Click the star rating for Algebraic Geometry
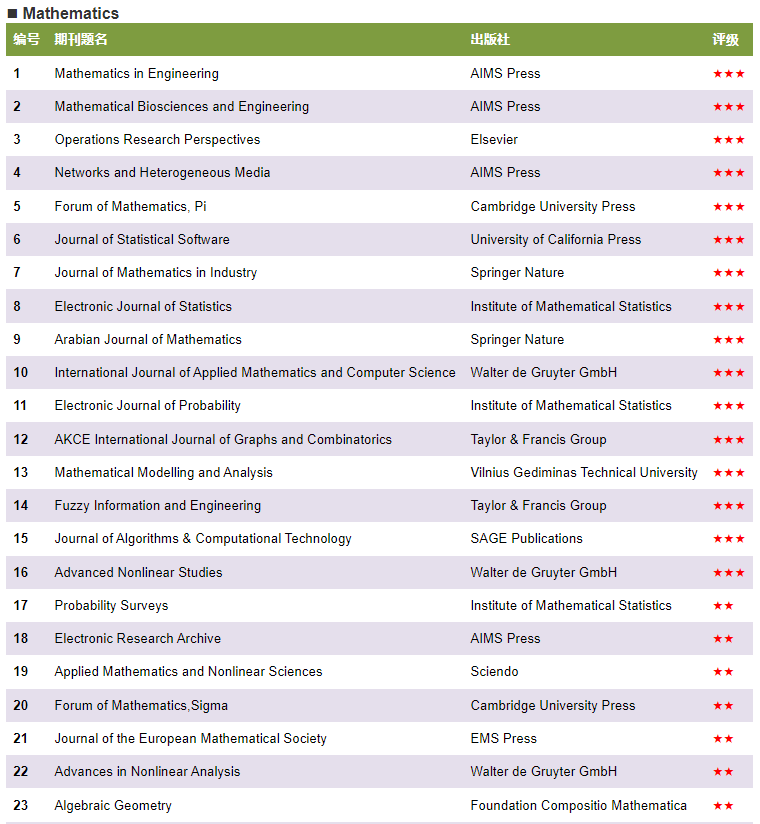 723,806
